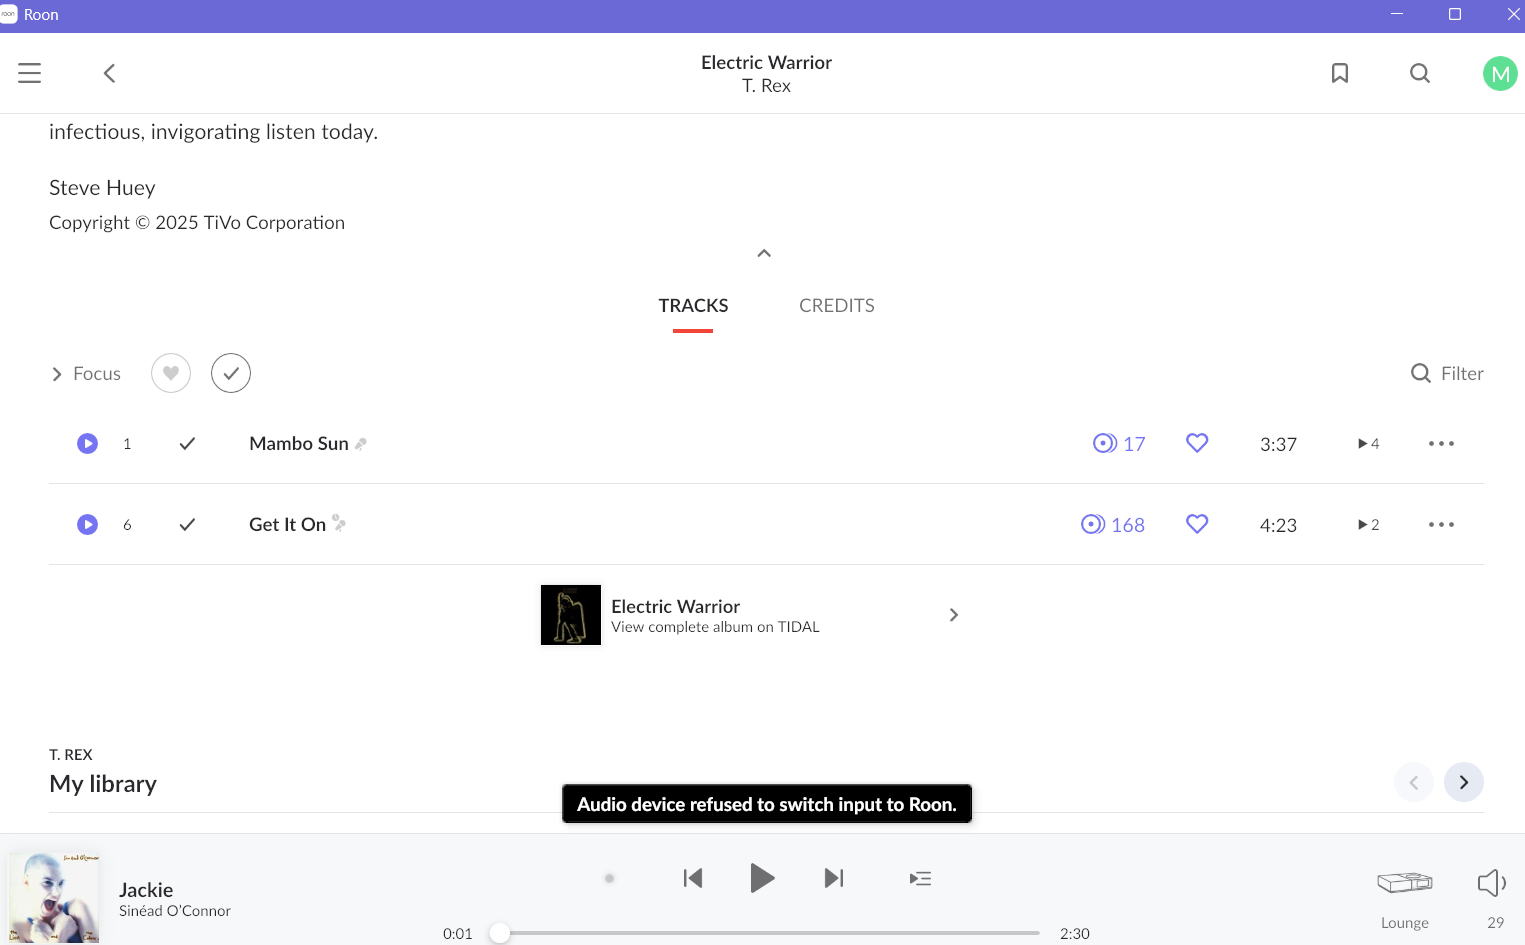Screen dimensions: 1525x945
Task: Select the Mambo Sun title
Action: point(299,443)
